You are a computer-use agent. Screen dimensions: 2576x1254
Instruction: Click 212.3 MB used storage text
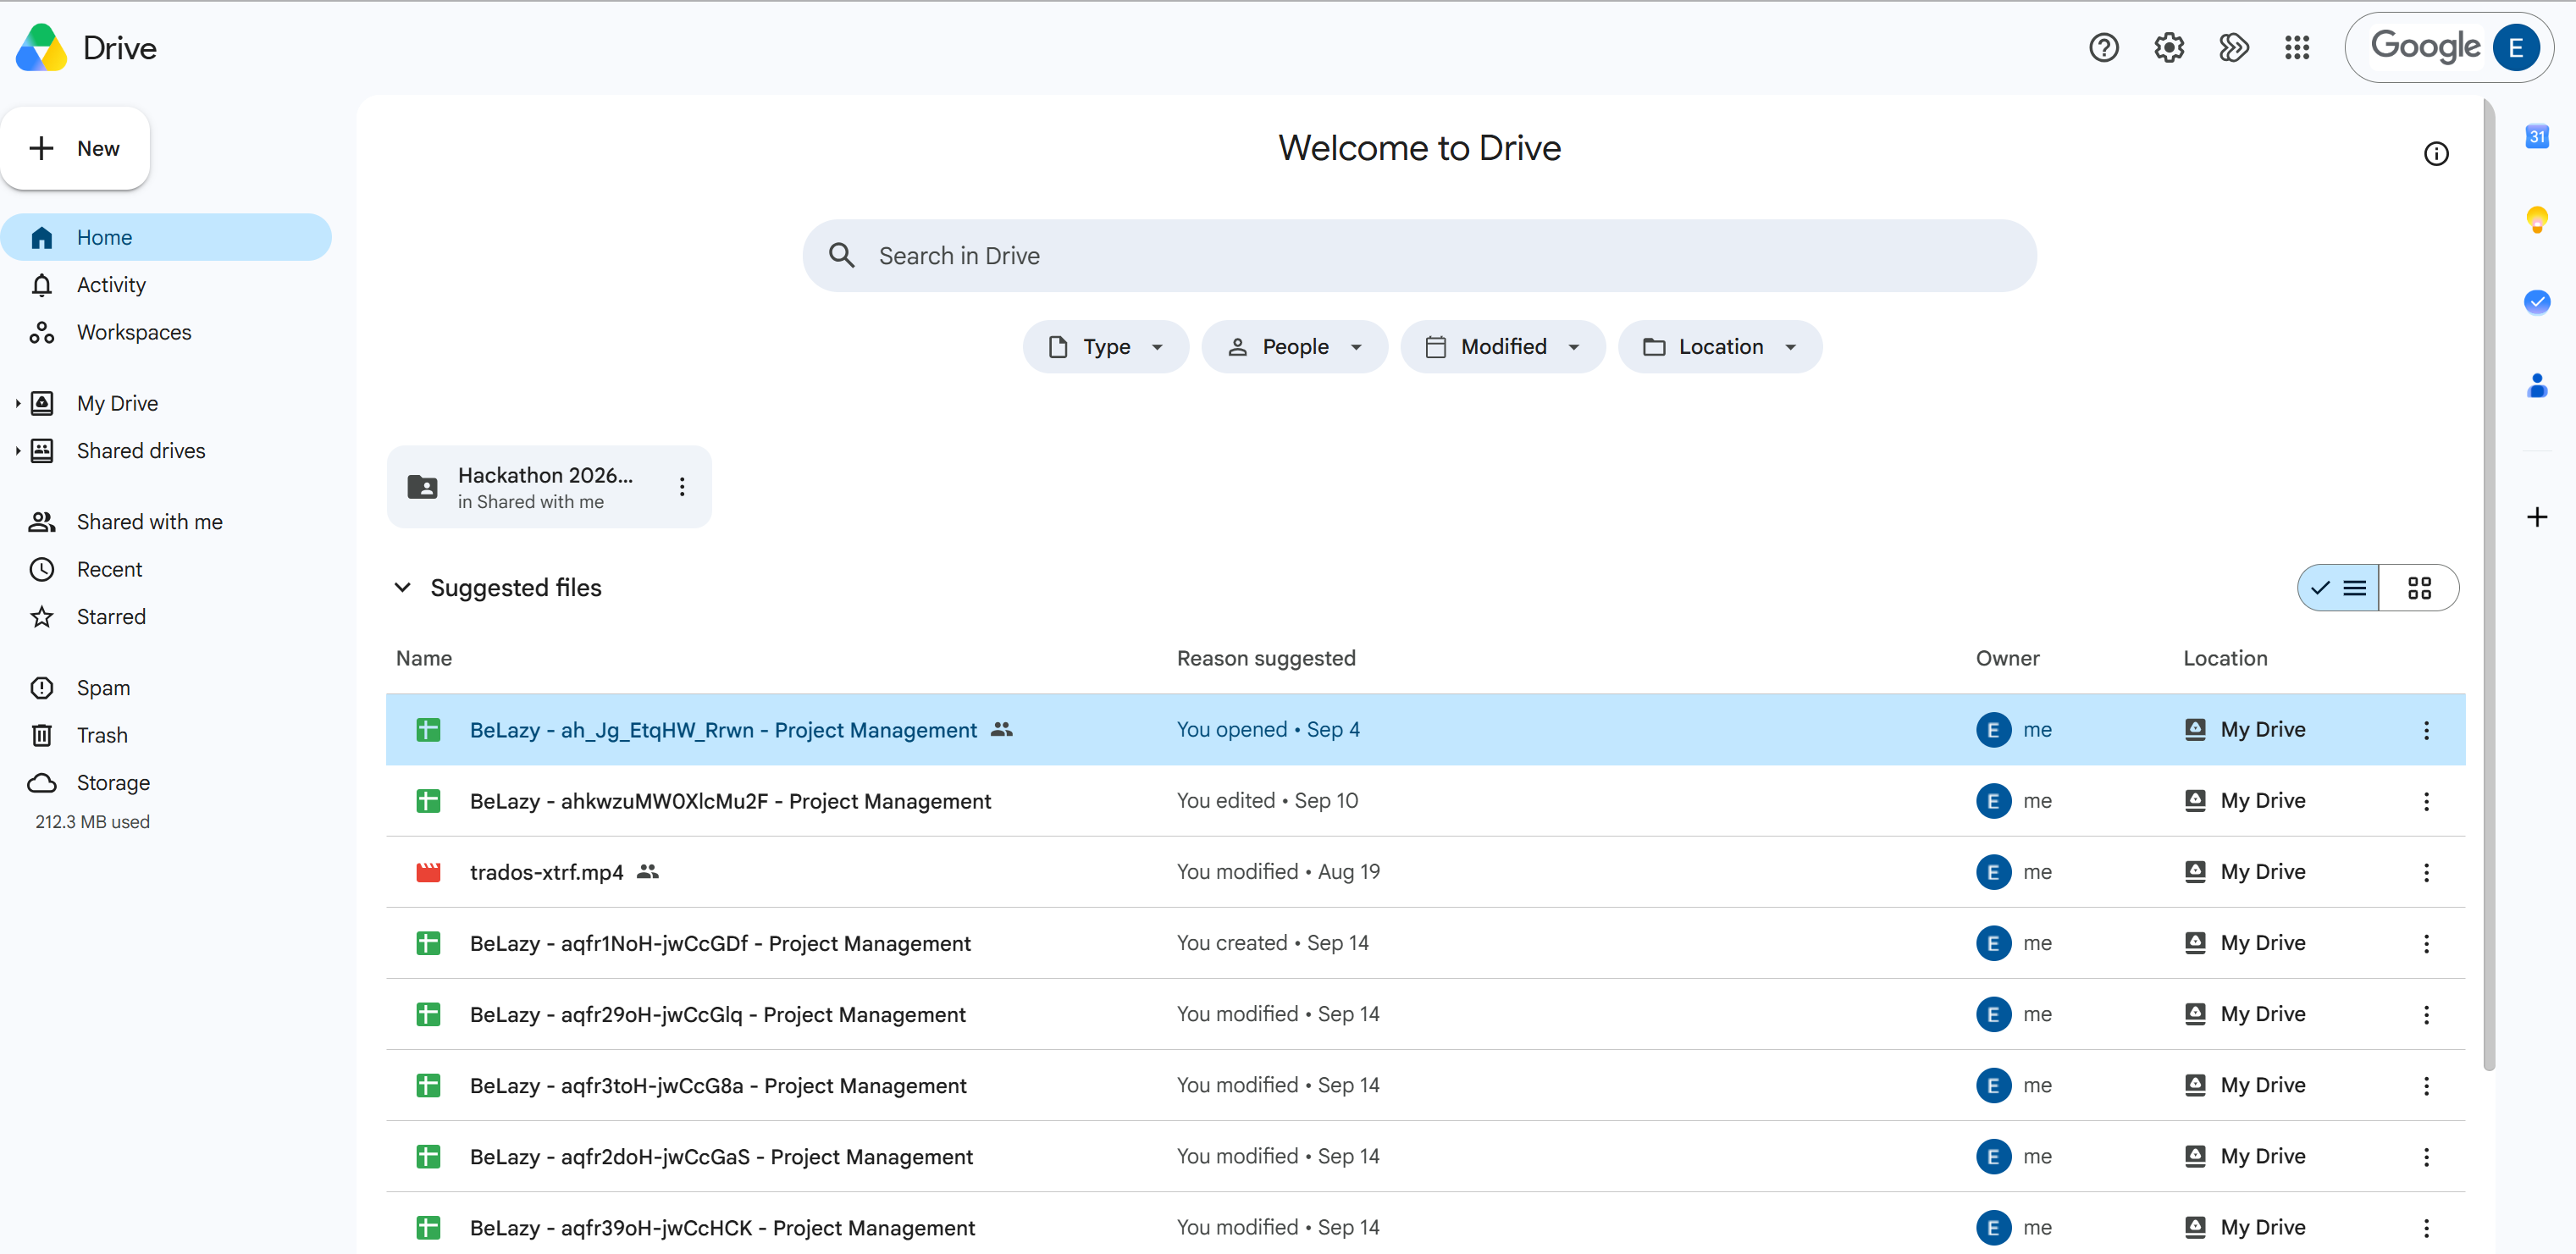(92, 822)
